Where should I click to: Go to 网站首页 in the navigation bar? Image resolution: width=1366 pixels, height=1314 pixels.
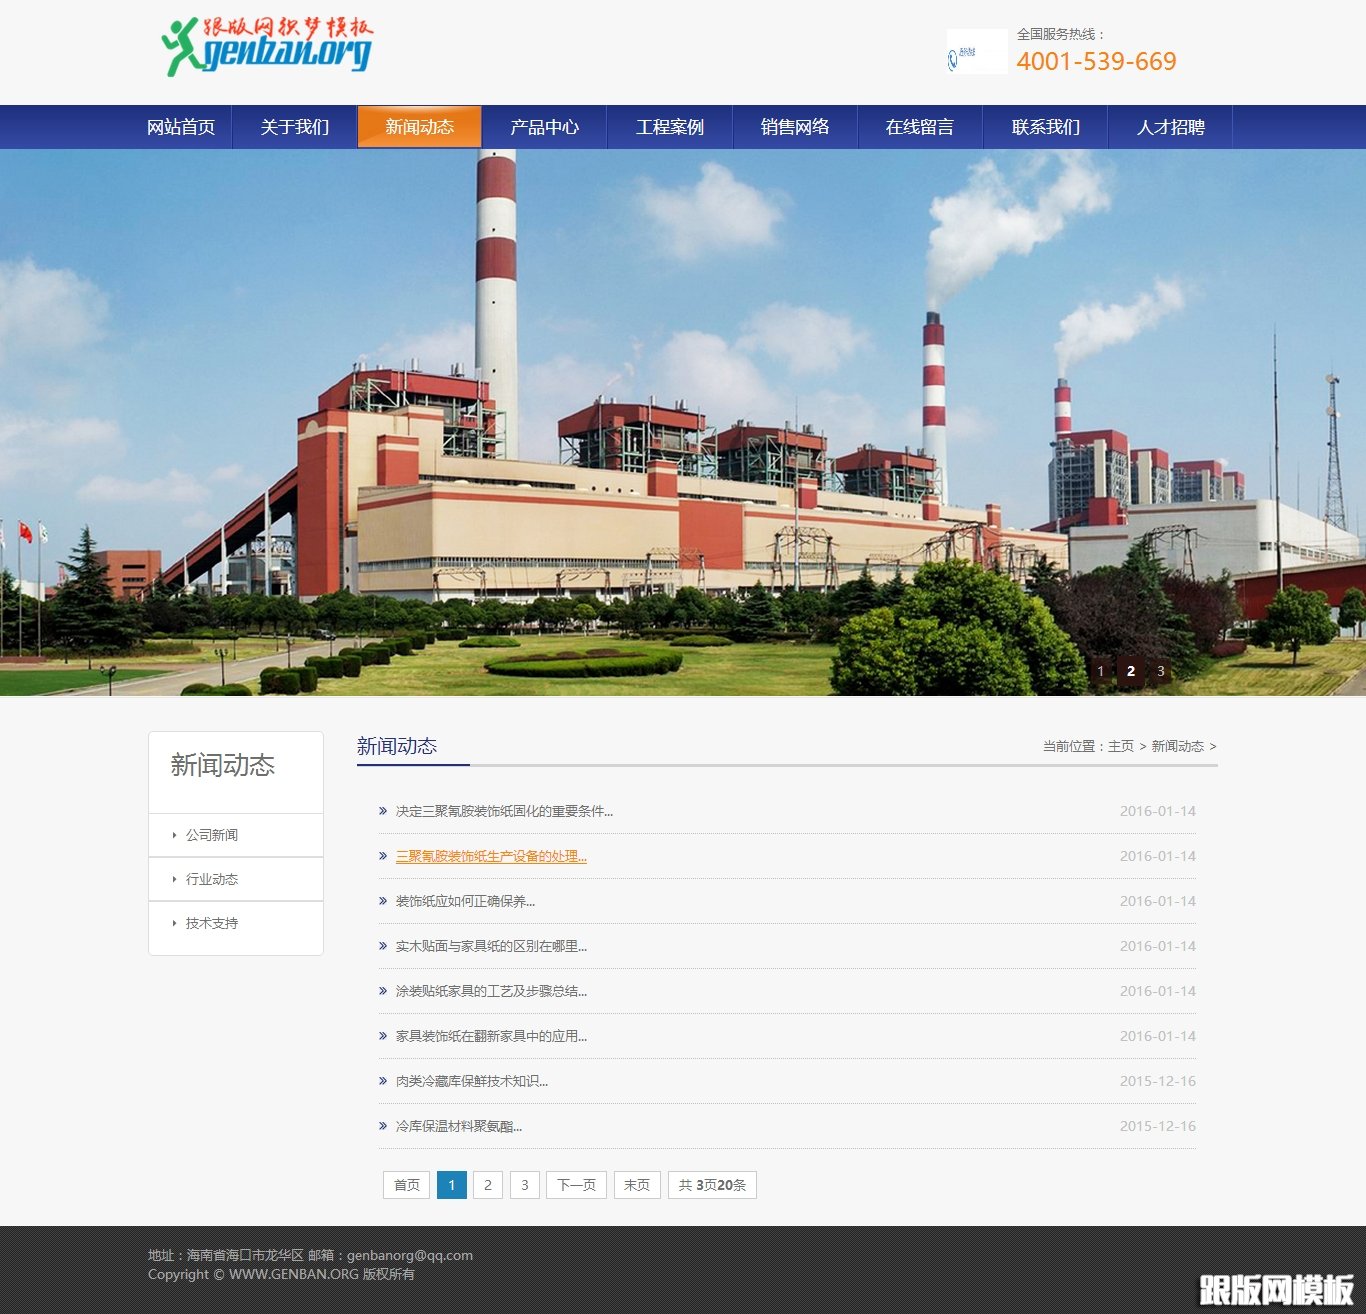click(x=181, y=127)
